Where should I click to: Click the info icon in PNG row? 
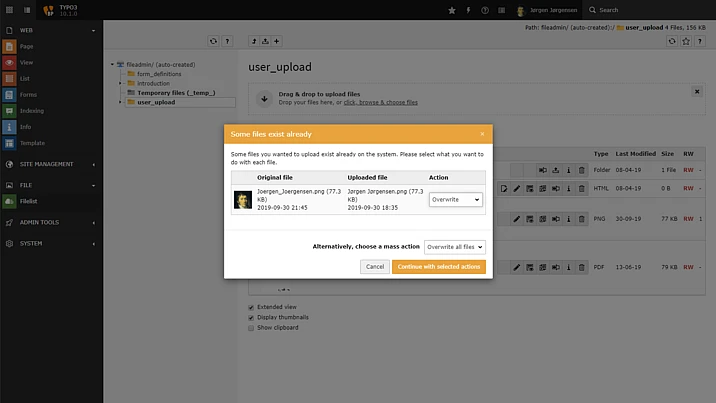click(569, 217)
